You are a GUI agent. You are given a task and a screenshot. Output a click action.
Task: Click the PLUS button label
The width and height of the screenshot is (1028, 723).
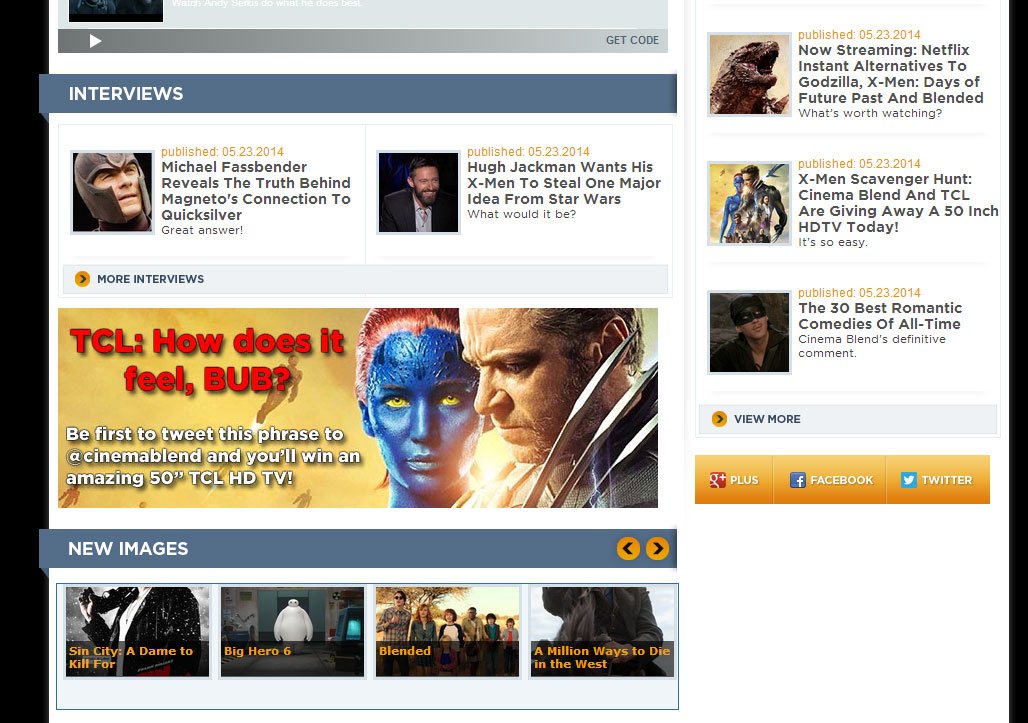744,480
